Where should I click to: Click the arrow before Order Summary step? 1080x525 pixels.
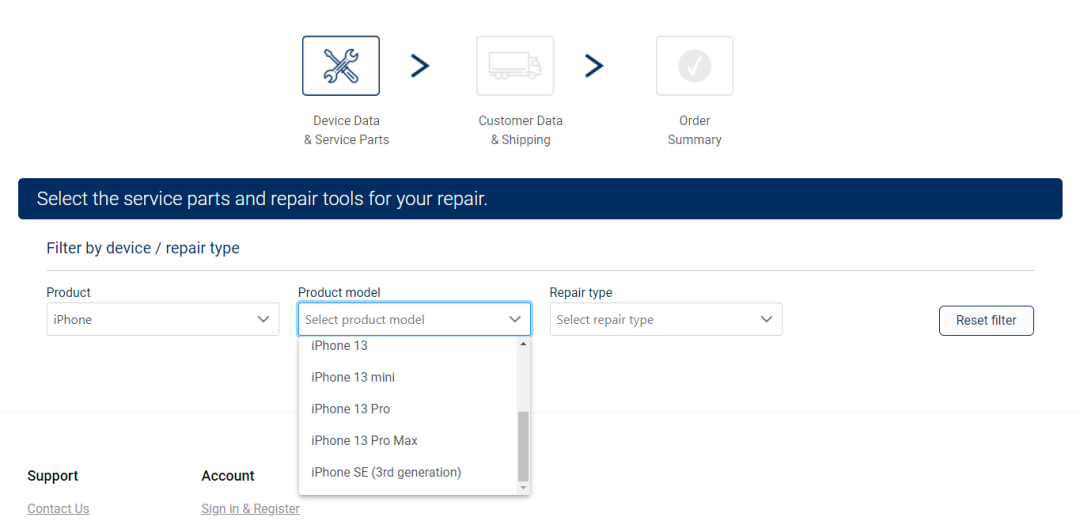click(x=594, y=66)
